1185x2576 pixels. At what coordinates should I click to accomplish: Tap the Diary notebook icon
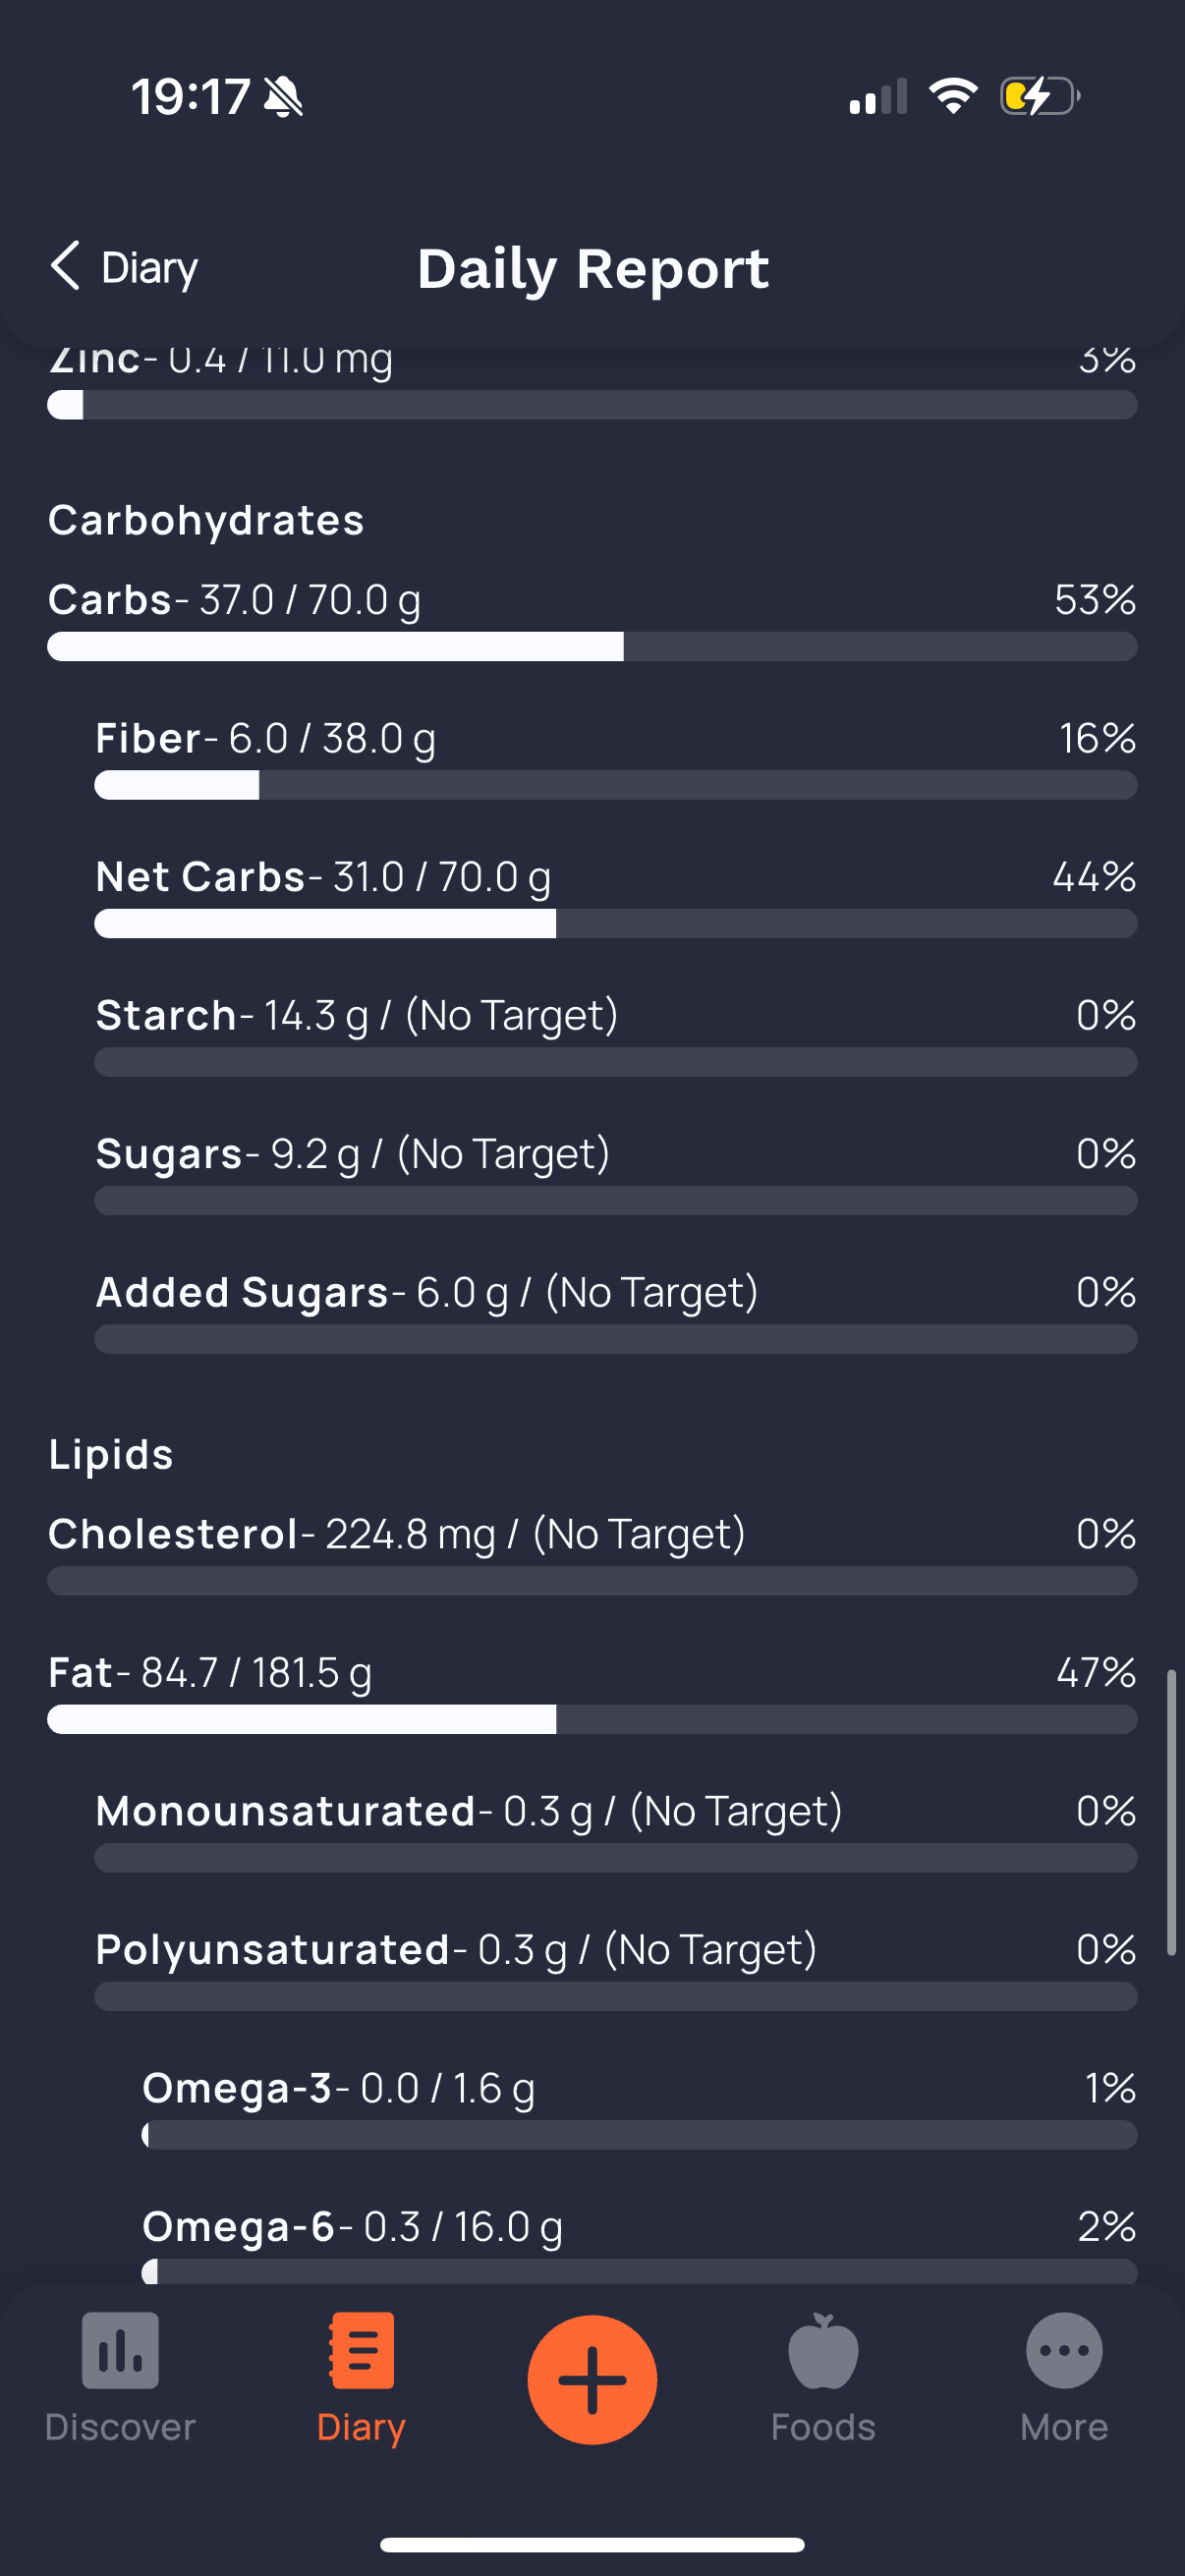point(361,2350)
